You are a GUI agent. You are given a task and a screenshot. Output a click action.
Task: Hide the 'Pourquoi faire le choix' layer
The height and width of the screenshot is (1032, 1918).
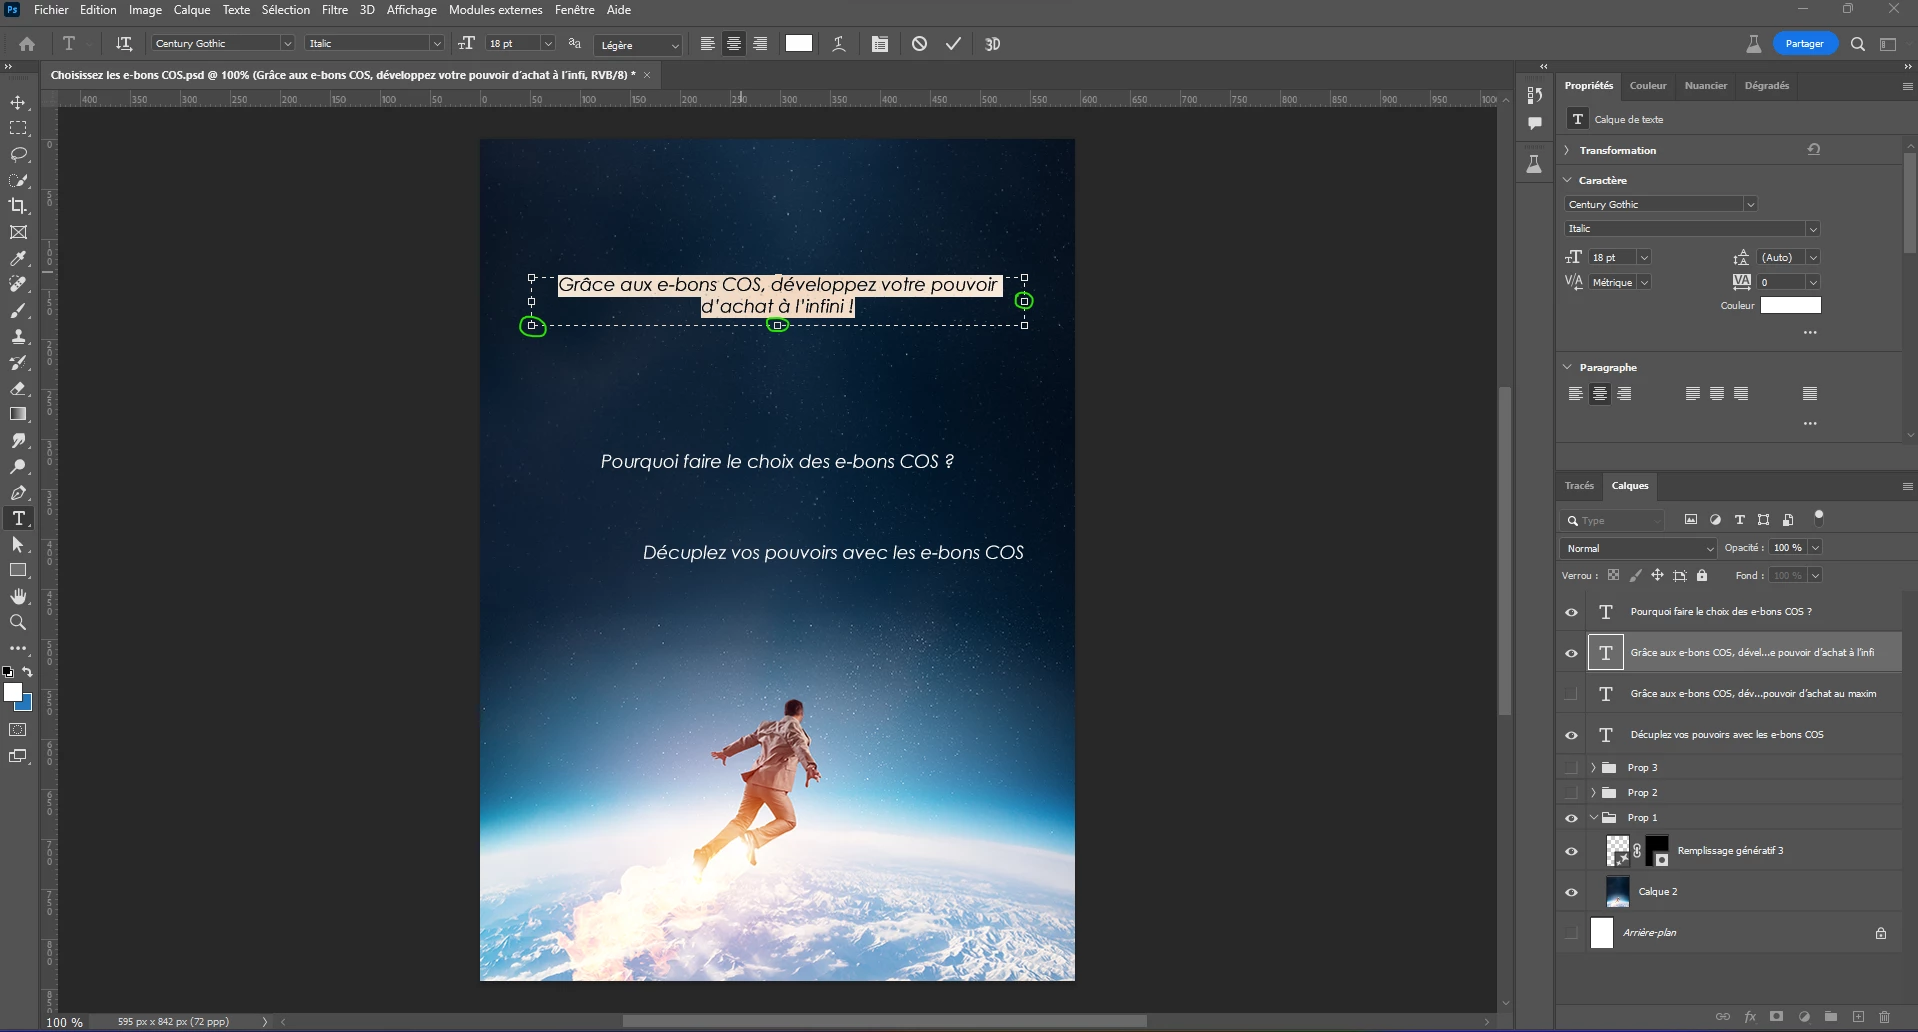pos(1571,612)
